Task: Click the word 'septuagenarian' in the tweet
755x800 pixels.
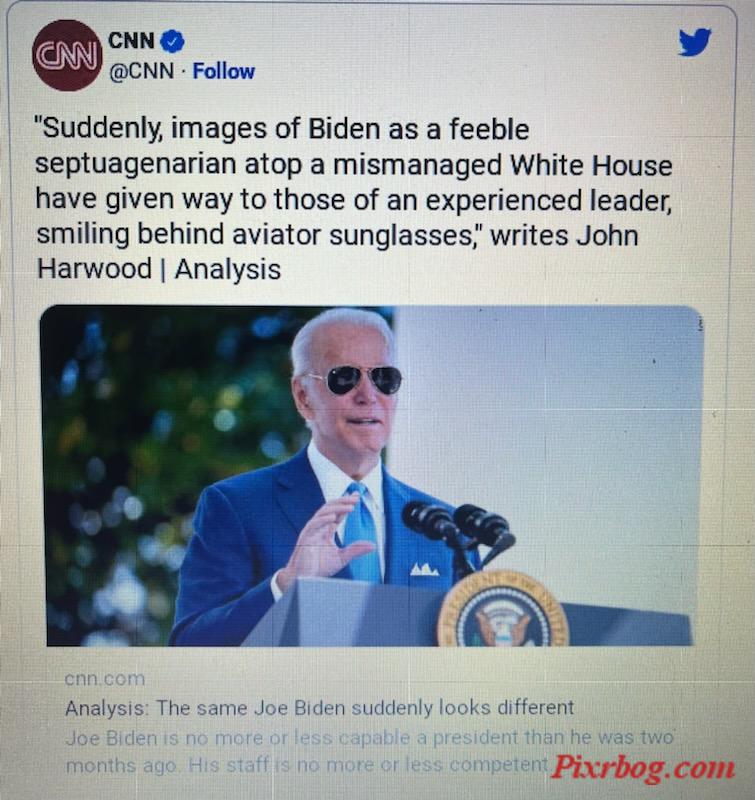Action: pyautogui.click(x=136, y=164)
